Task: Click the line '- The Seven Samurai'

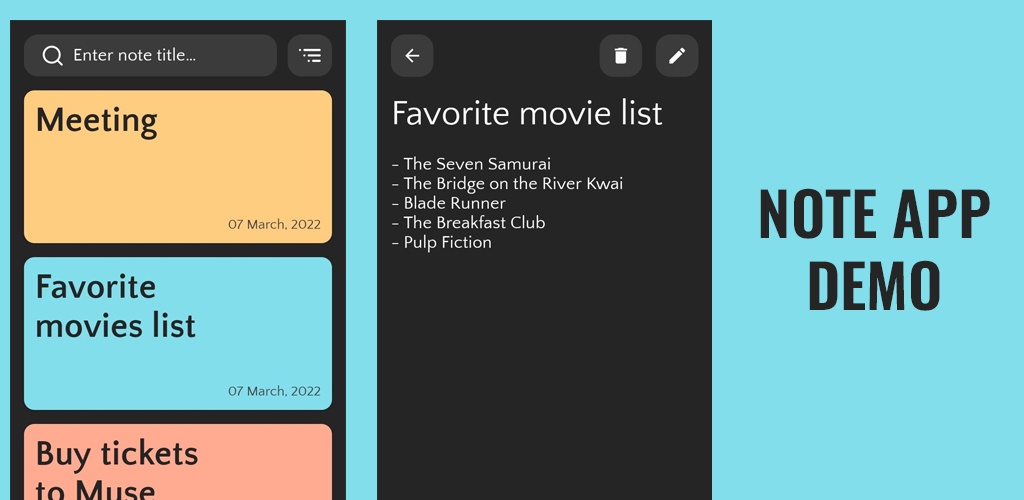Action: coord(471,164)
